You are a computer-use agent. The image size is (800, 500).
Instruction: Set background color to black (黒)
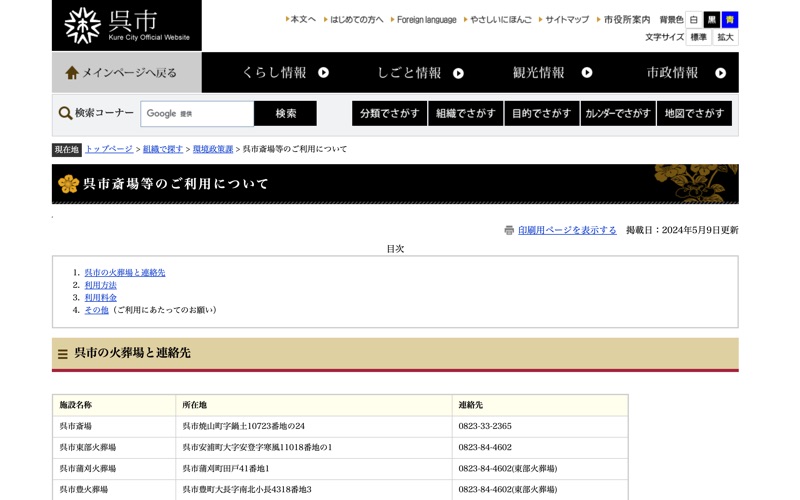pos(712,20)
